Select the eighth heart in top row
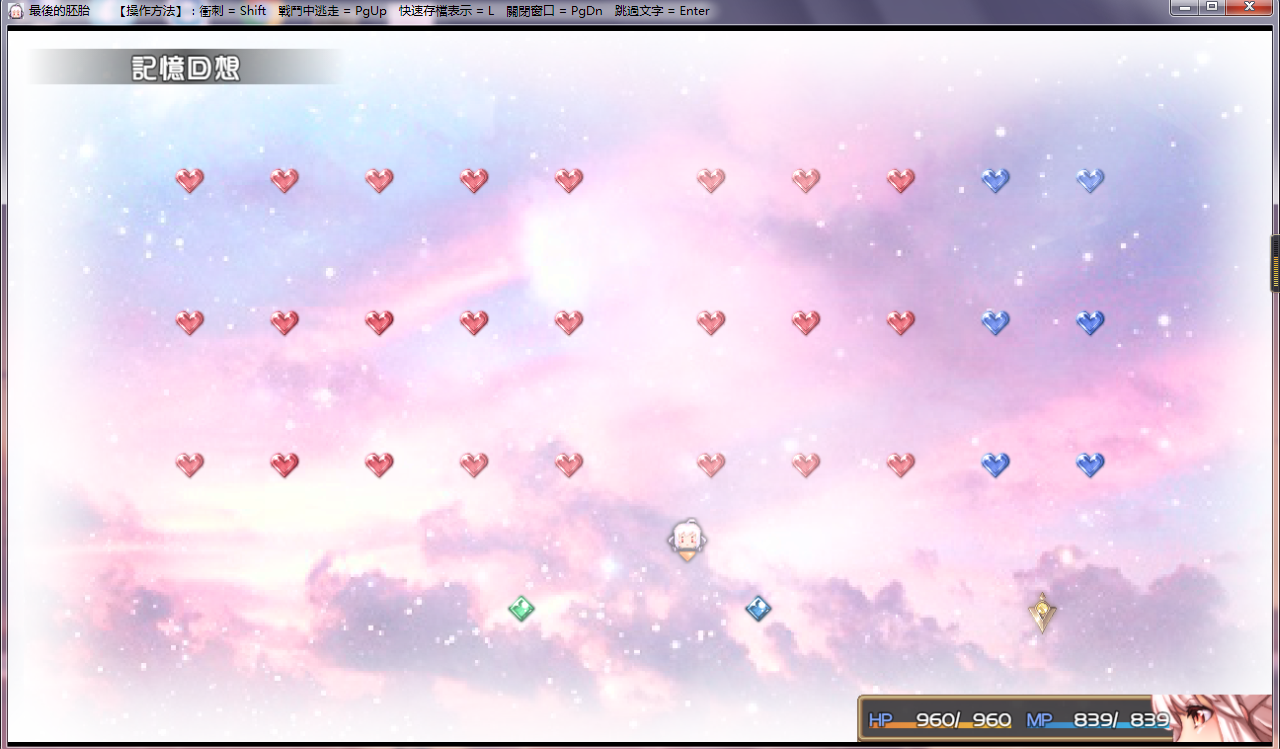This screenshot has width=1280, height=749. coord(901,180)
